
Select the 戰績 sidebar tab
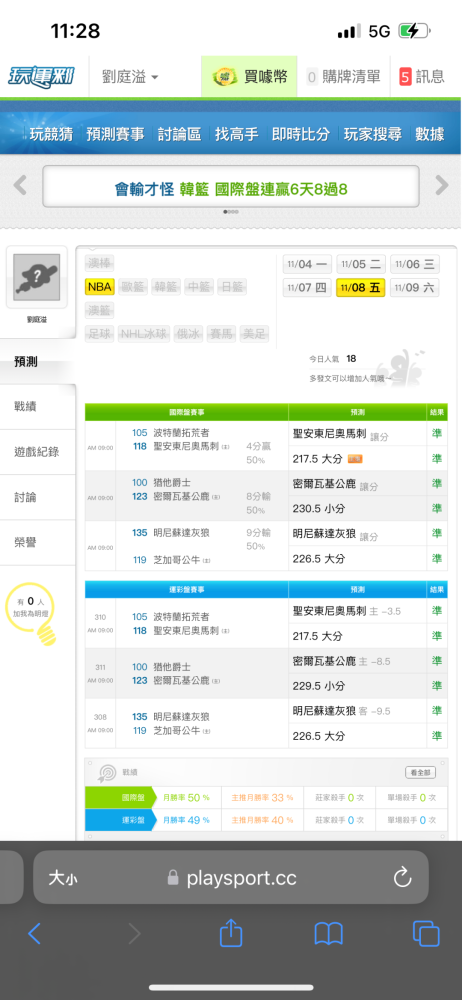click(x=38, y=406)
